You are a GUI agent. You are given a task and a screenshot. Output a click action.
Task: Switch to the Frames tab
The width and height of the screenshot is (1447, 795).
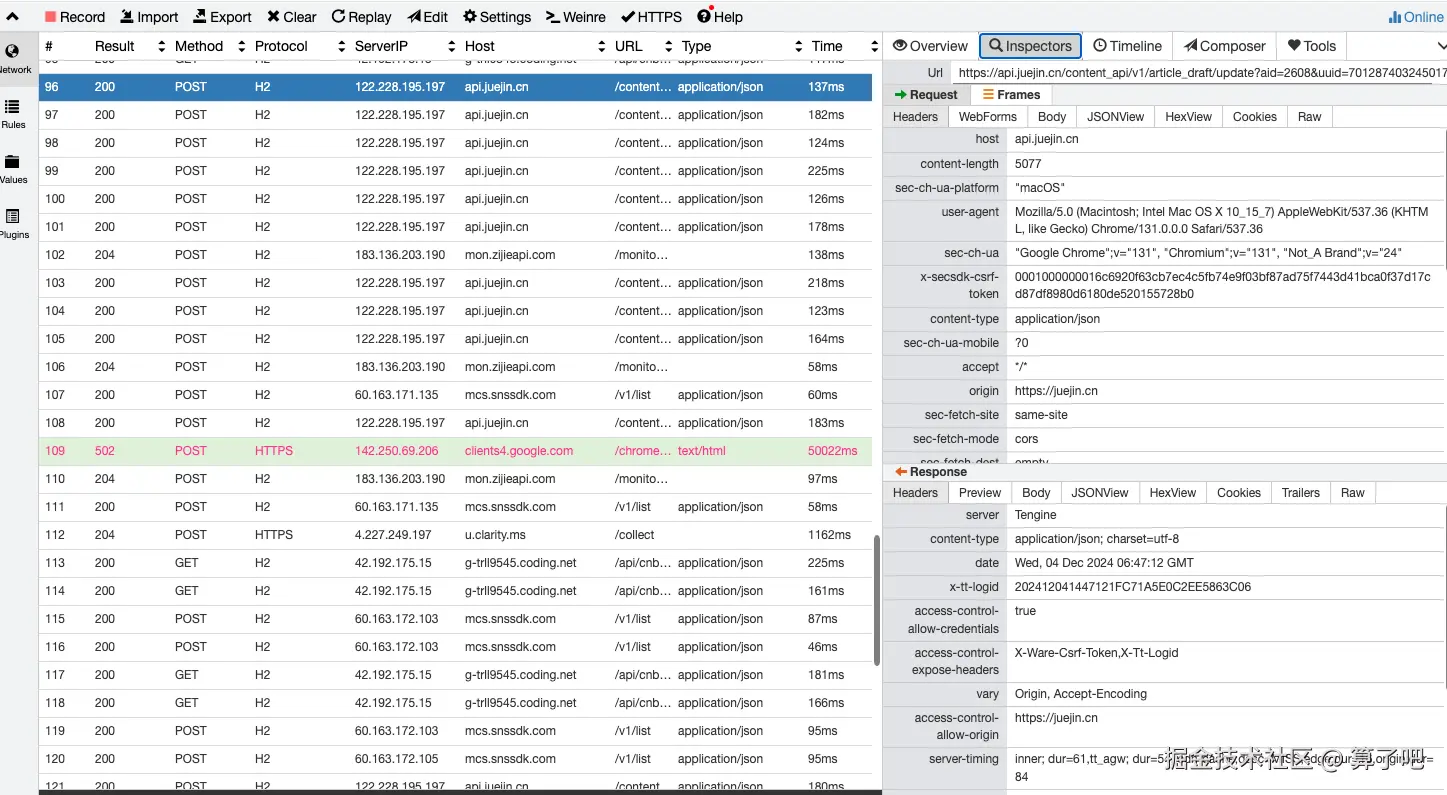[x=1011, y=95]
